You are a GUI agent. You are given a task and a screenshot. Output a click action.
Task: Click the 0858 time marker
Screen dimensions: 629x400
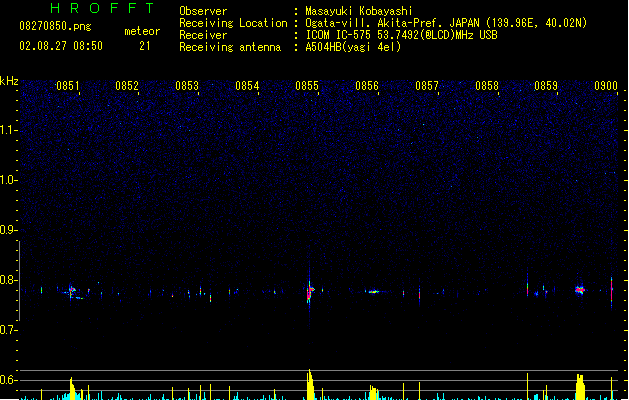(x=487, y=86)
